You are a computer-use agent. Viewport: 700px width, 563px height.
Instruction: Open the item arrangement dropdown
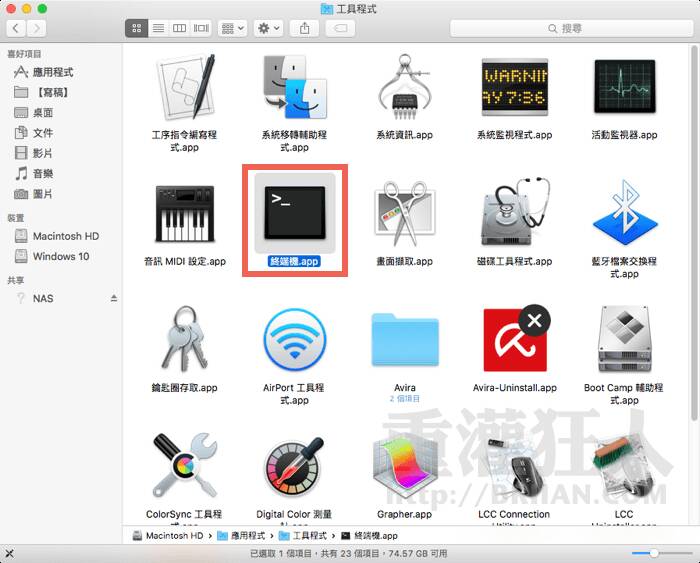pyautogui.click(x=233, y=29)
